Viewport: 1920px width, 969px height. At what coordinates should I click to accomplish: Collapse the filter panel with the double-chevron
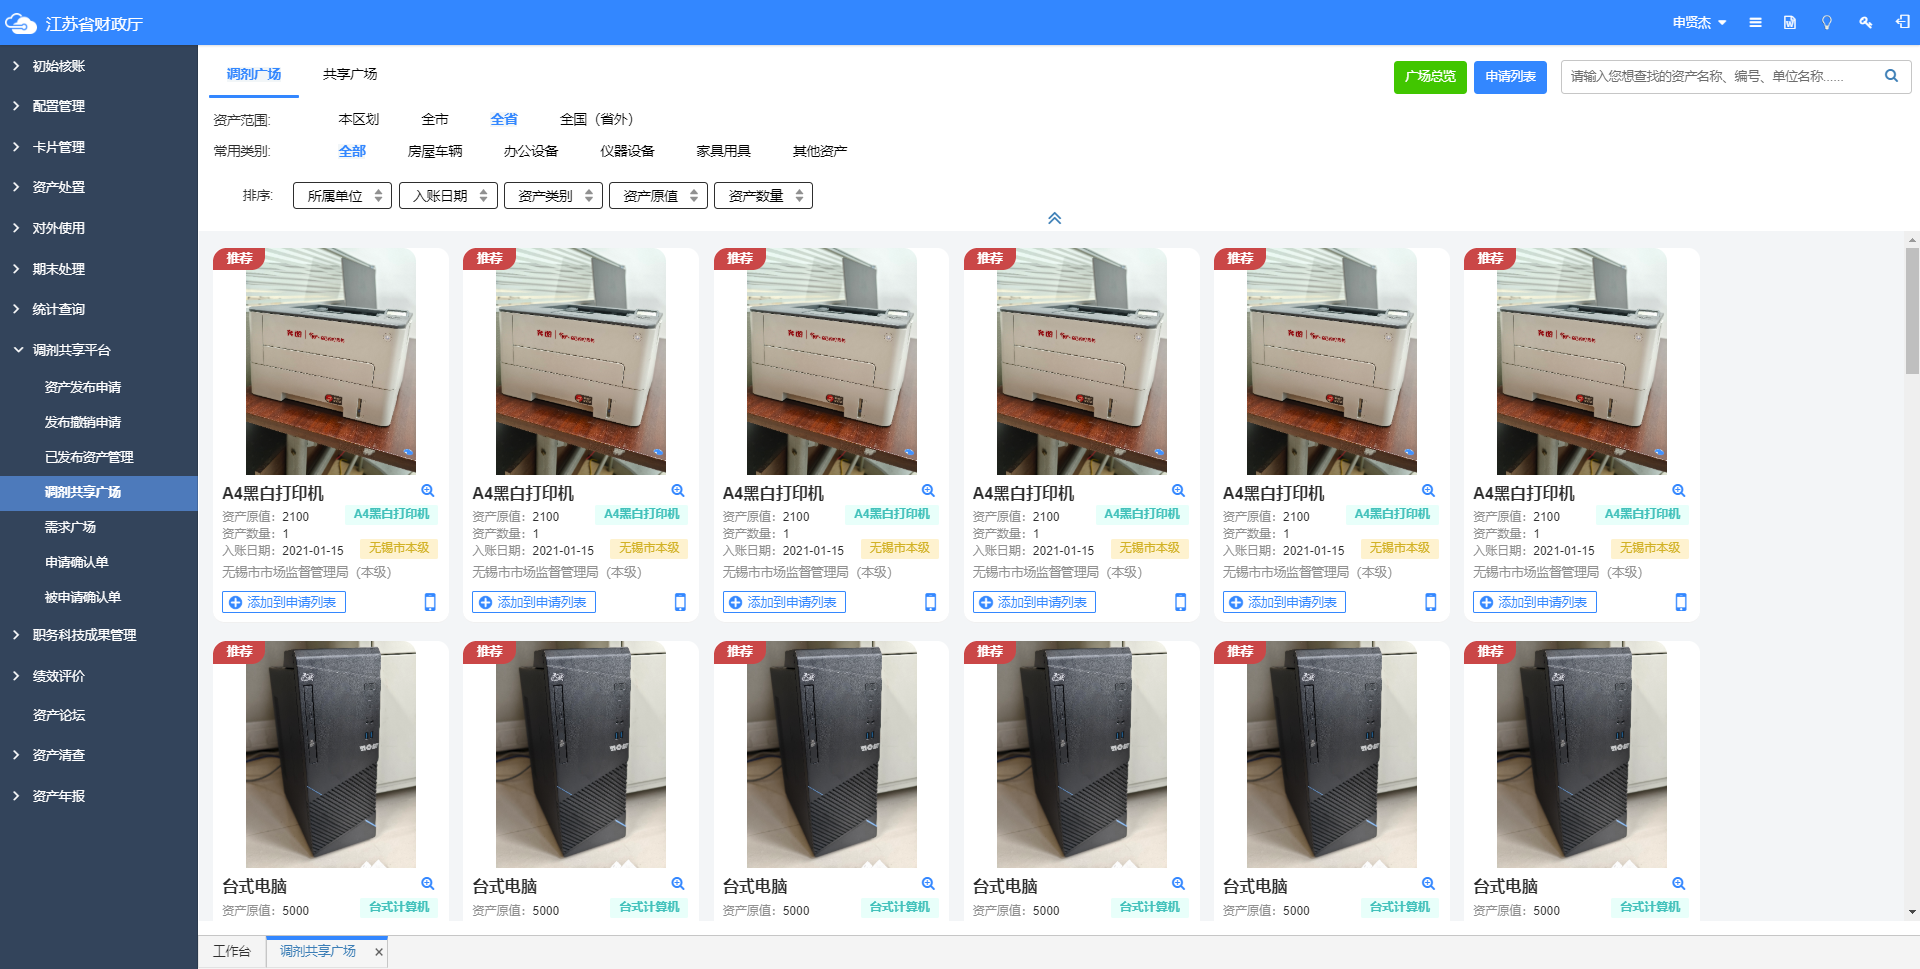(1054, 218)
